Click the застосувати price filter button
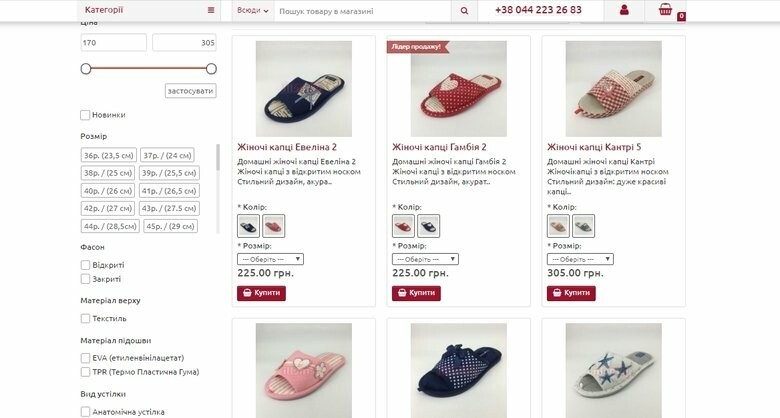 [190, 91]
